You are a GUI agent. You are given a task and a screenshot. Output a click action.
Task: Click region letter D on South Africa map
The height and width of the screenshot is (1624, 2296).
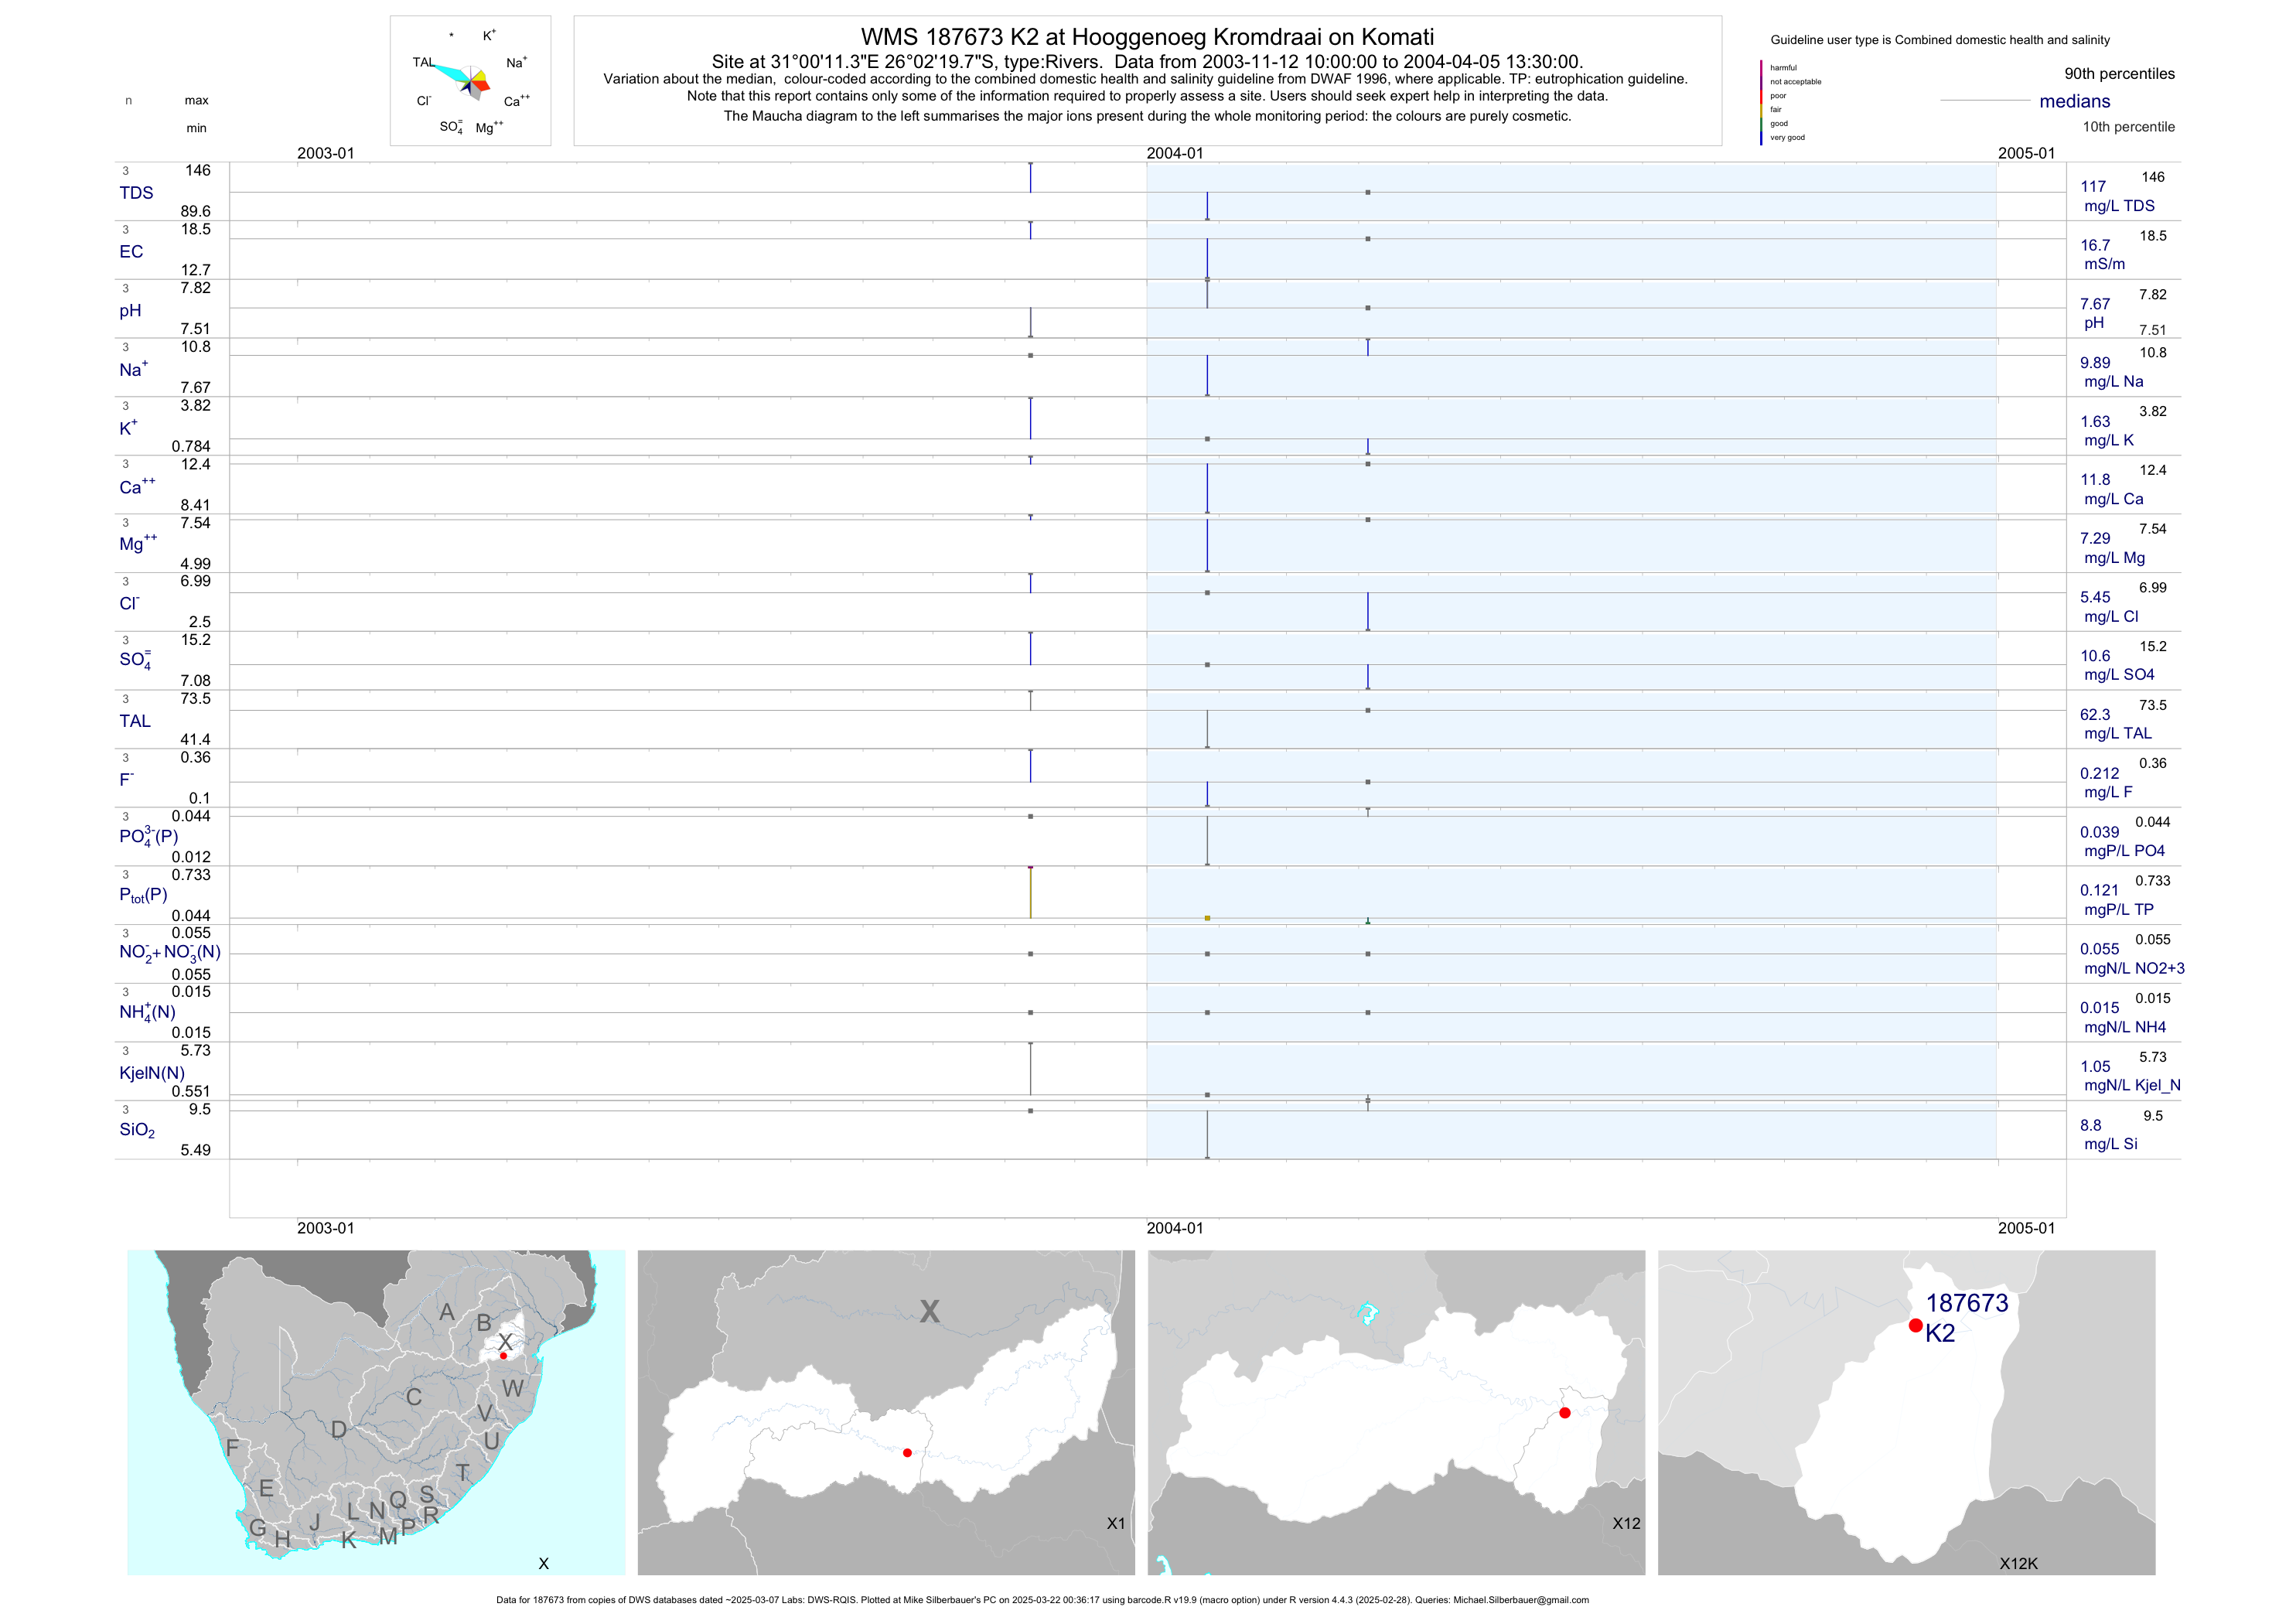pyautogui.click(x=339, y=1430)
